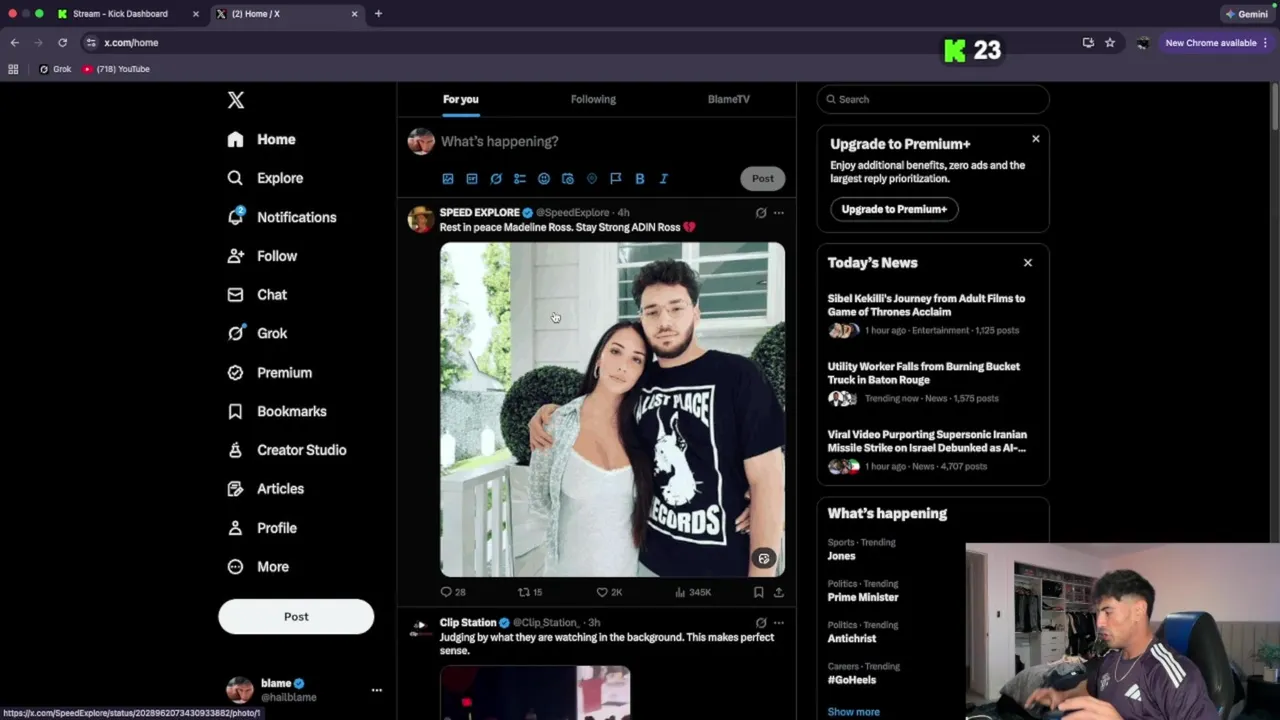Open Profile in the sidebar
The height and width of the screenshot is (720, 1280).
point(262,528)
